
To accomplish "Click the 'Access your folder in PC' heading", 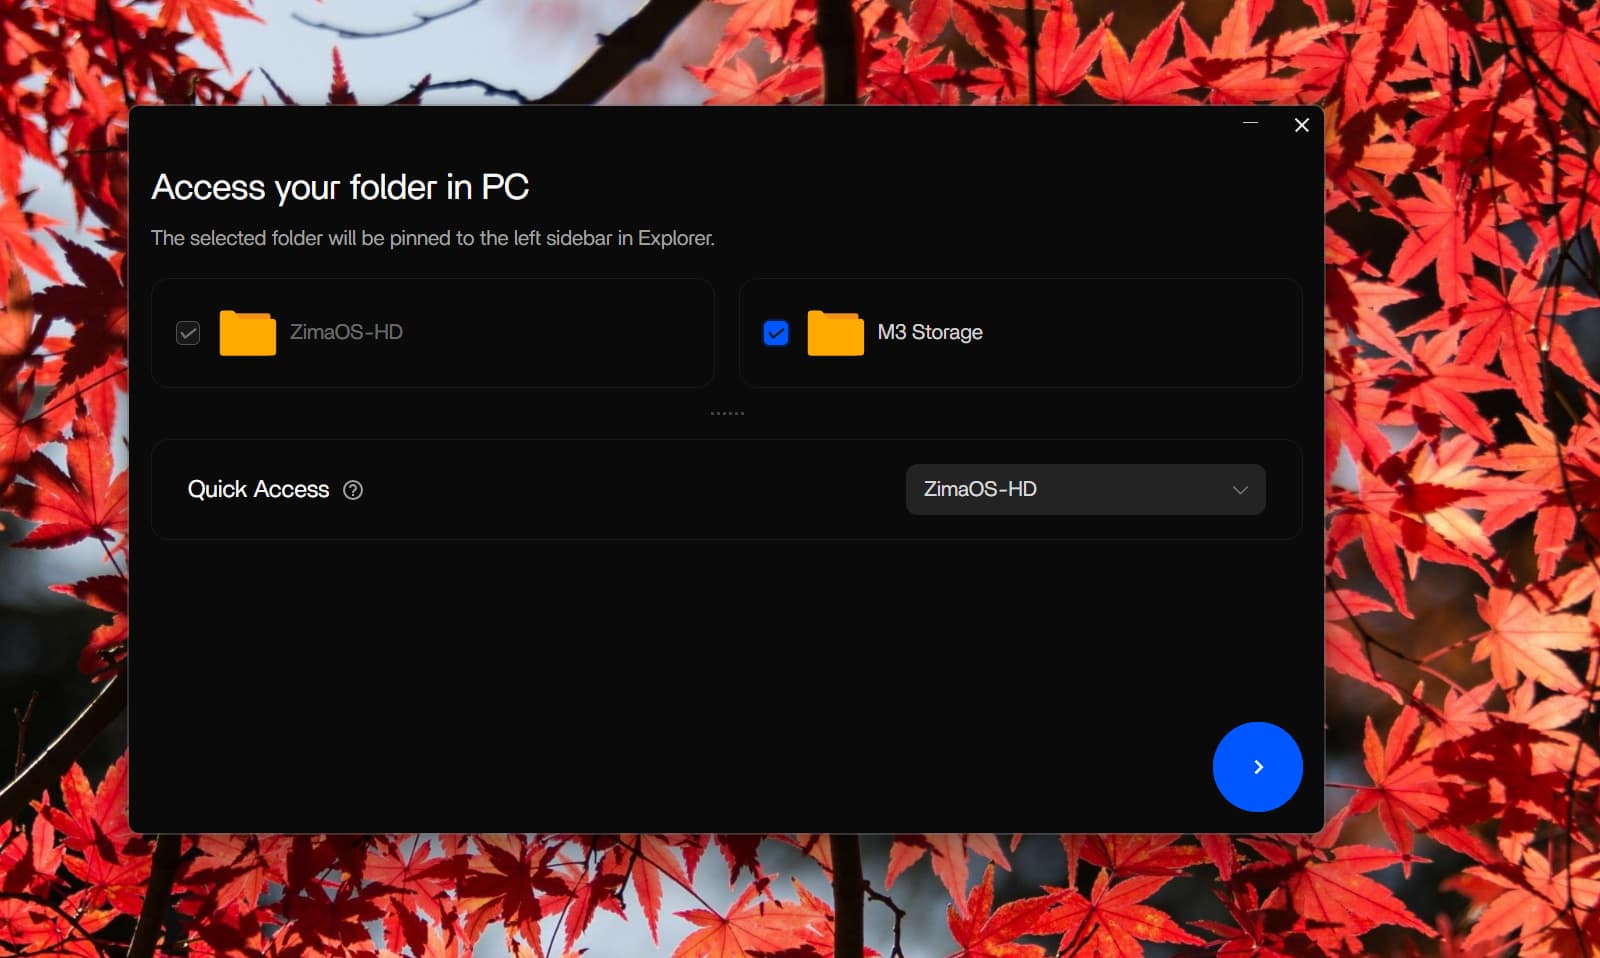I will [x=340, y=187].
